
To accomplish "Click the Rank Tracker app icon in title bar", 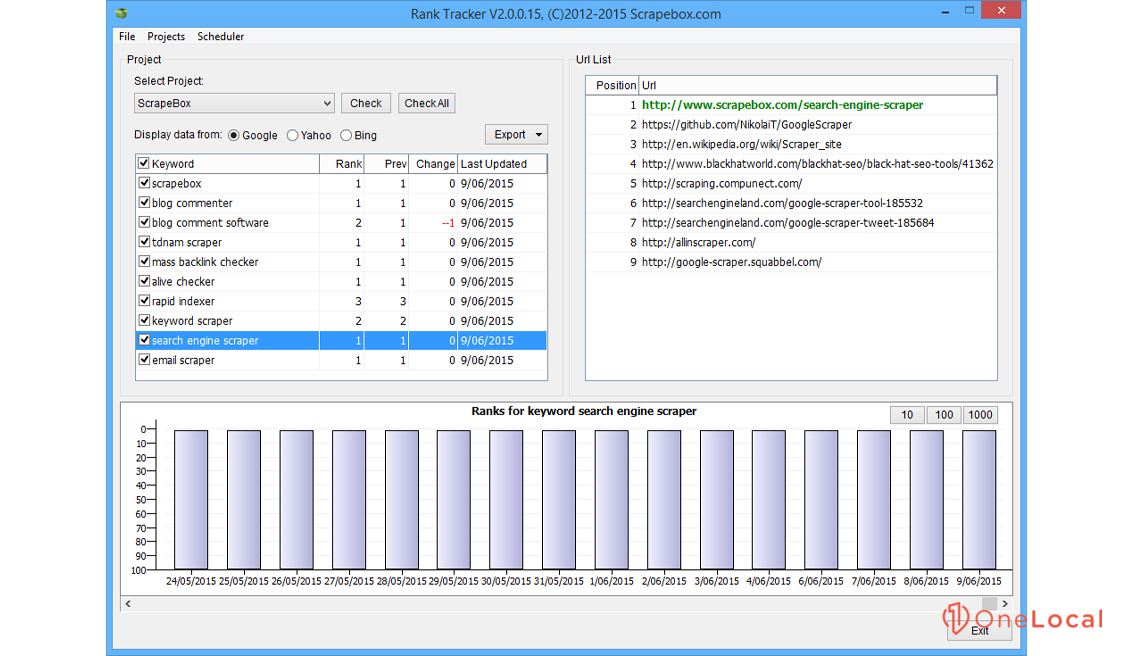I will [121, 13].
